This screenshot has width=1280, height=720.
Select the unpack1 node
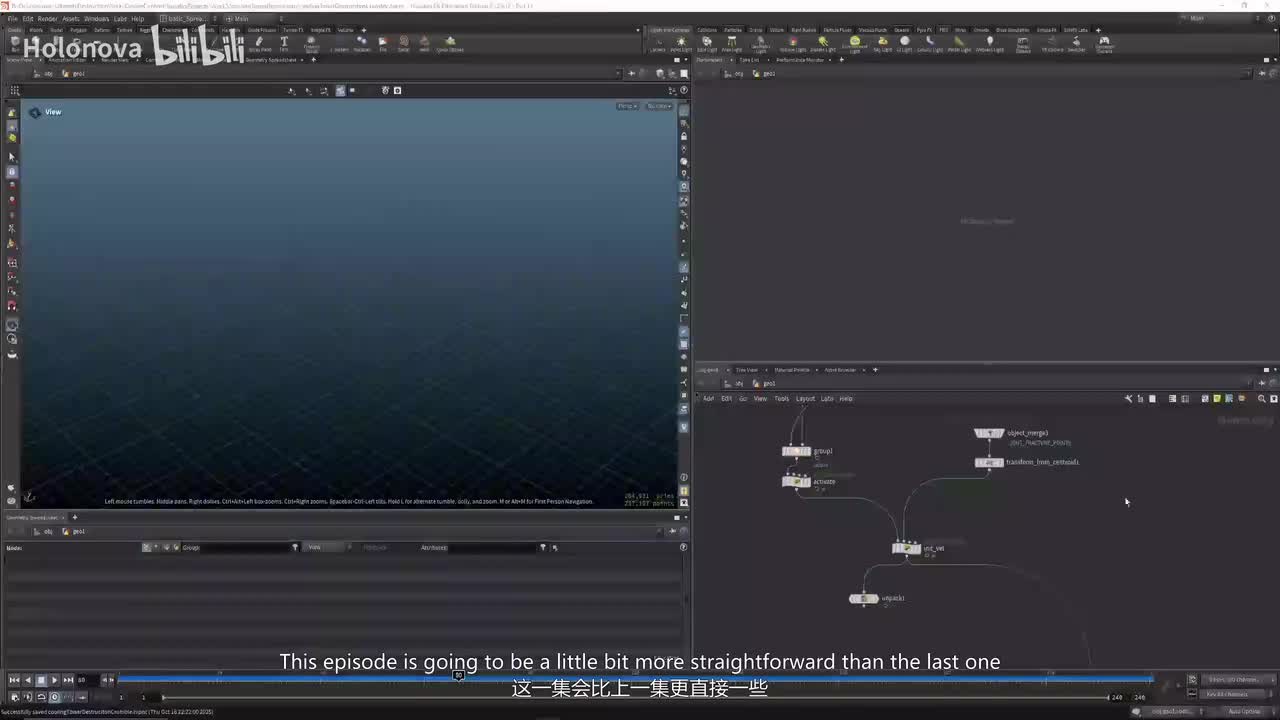(x=864, y=598)
